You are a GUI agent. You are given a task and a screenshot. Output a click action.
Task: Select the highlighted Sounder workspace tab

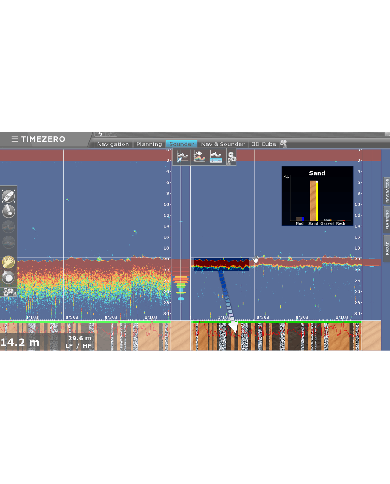click(182, 144)
